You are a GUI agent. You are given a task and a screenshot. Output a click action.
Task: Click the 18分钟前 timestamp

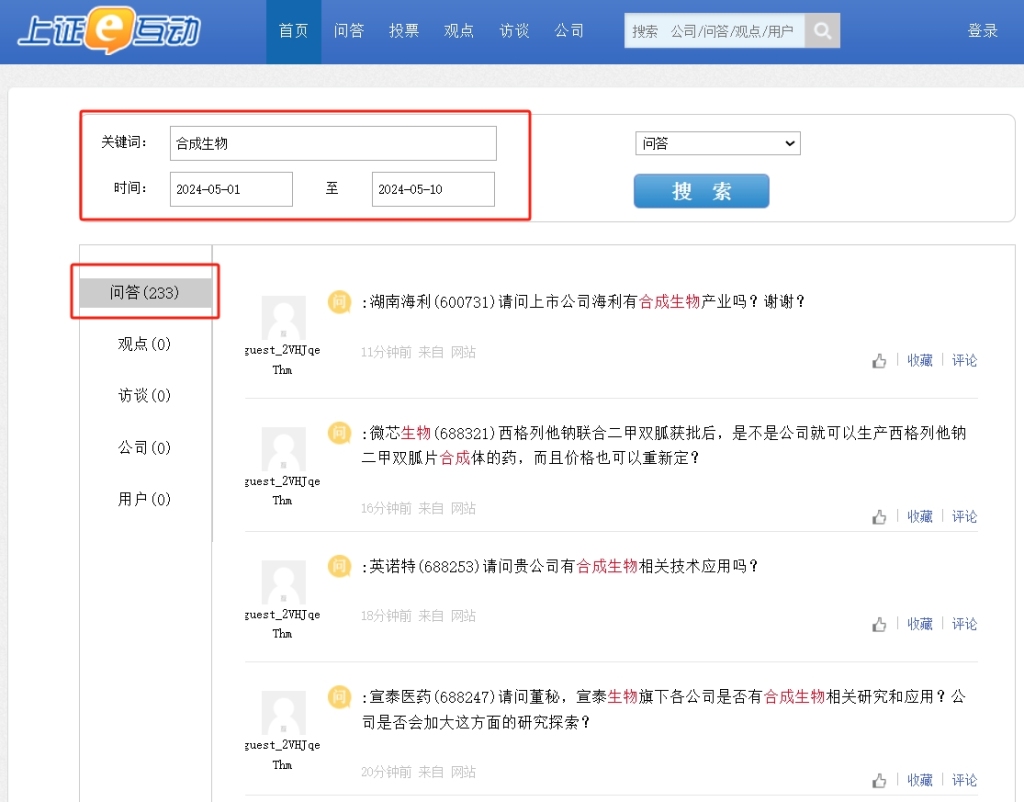pyautogui.click(x=386, y=616)
